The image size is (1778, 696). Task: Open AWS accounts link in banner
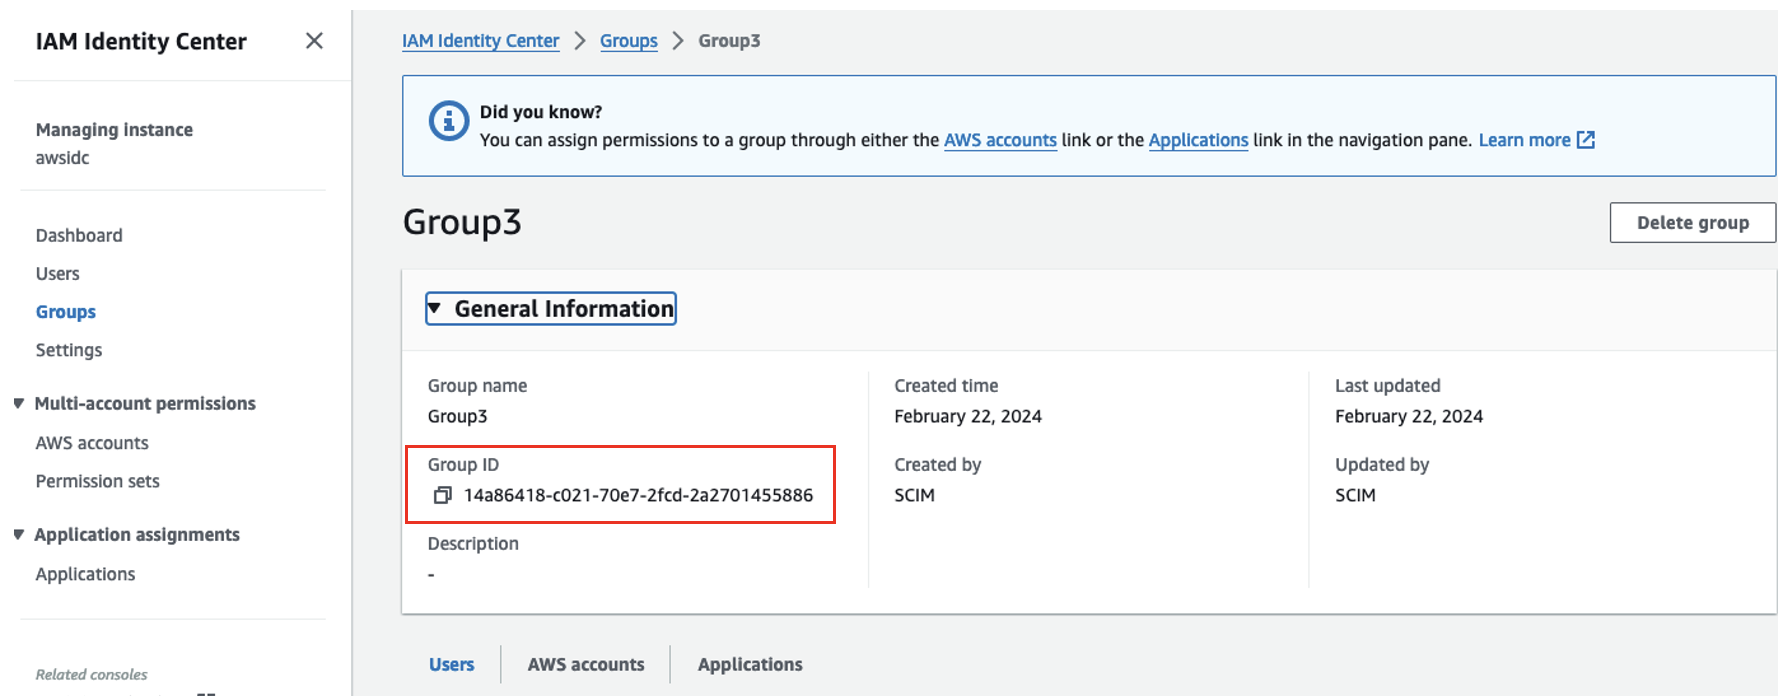1000,140
